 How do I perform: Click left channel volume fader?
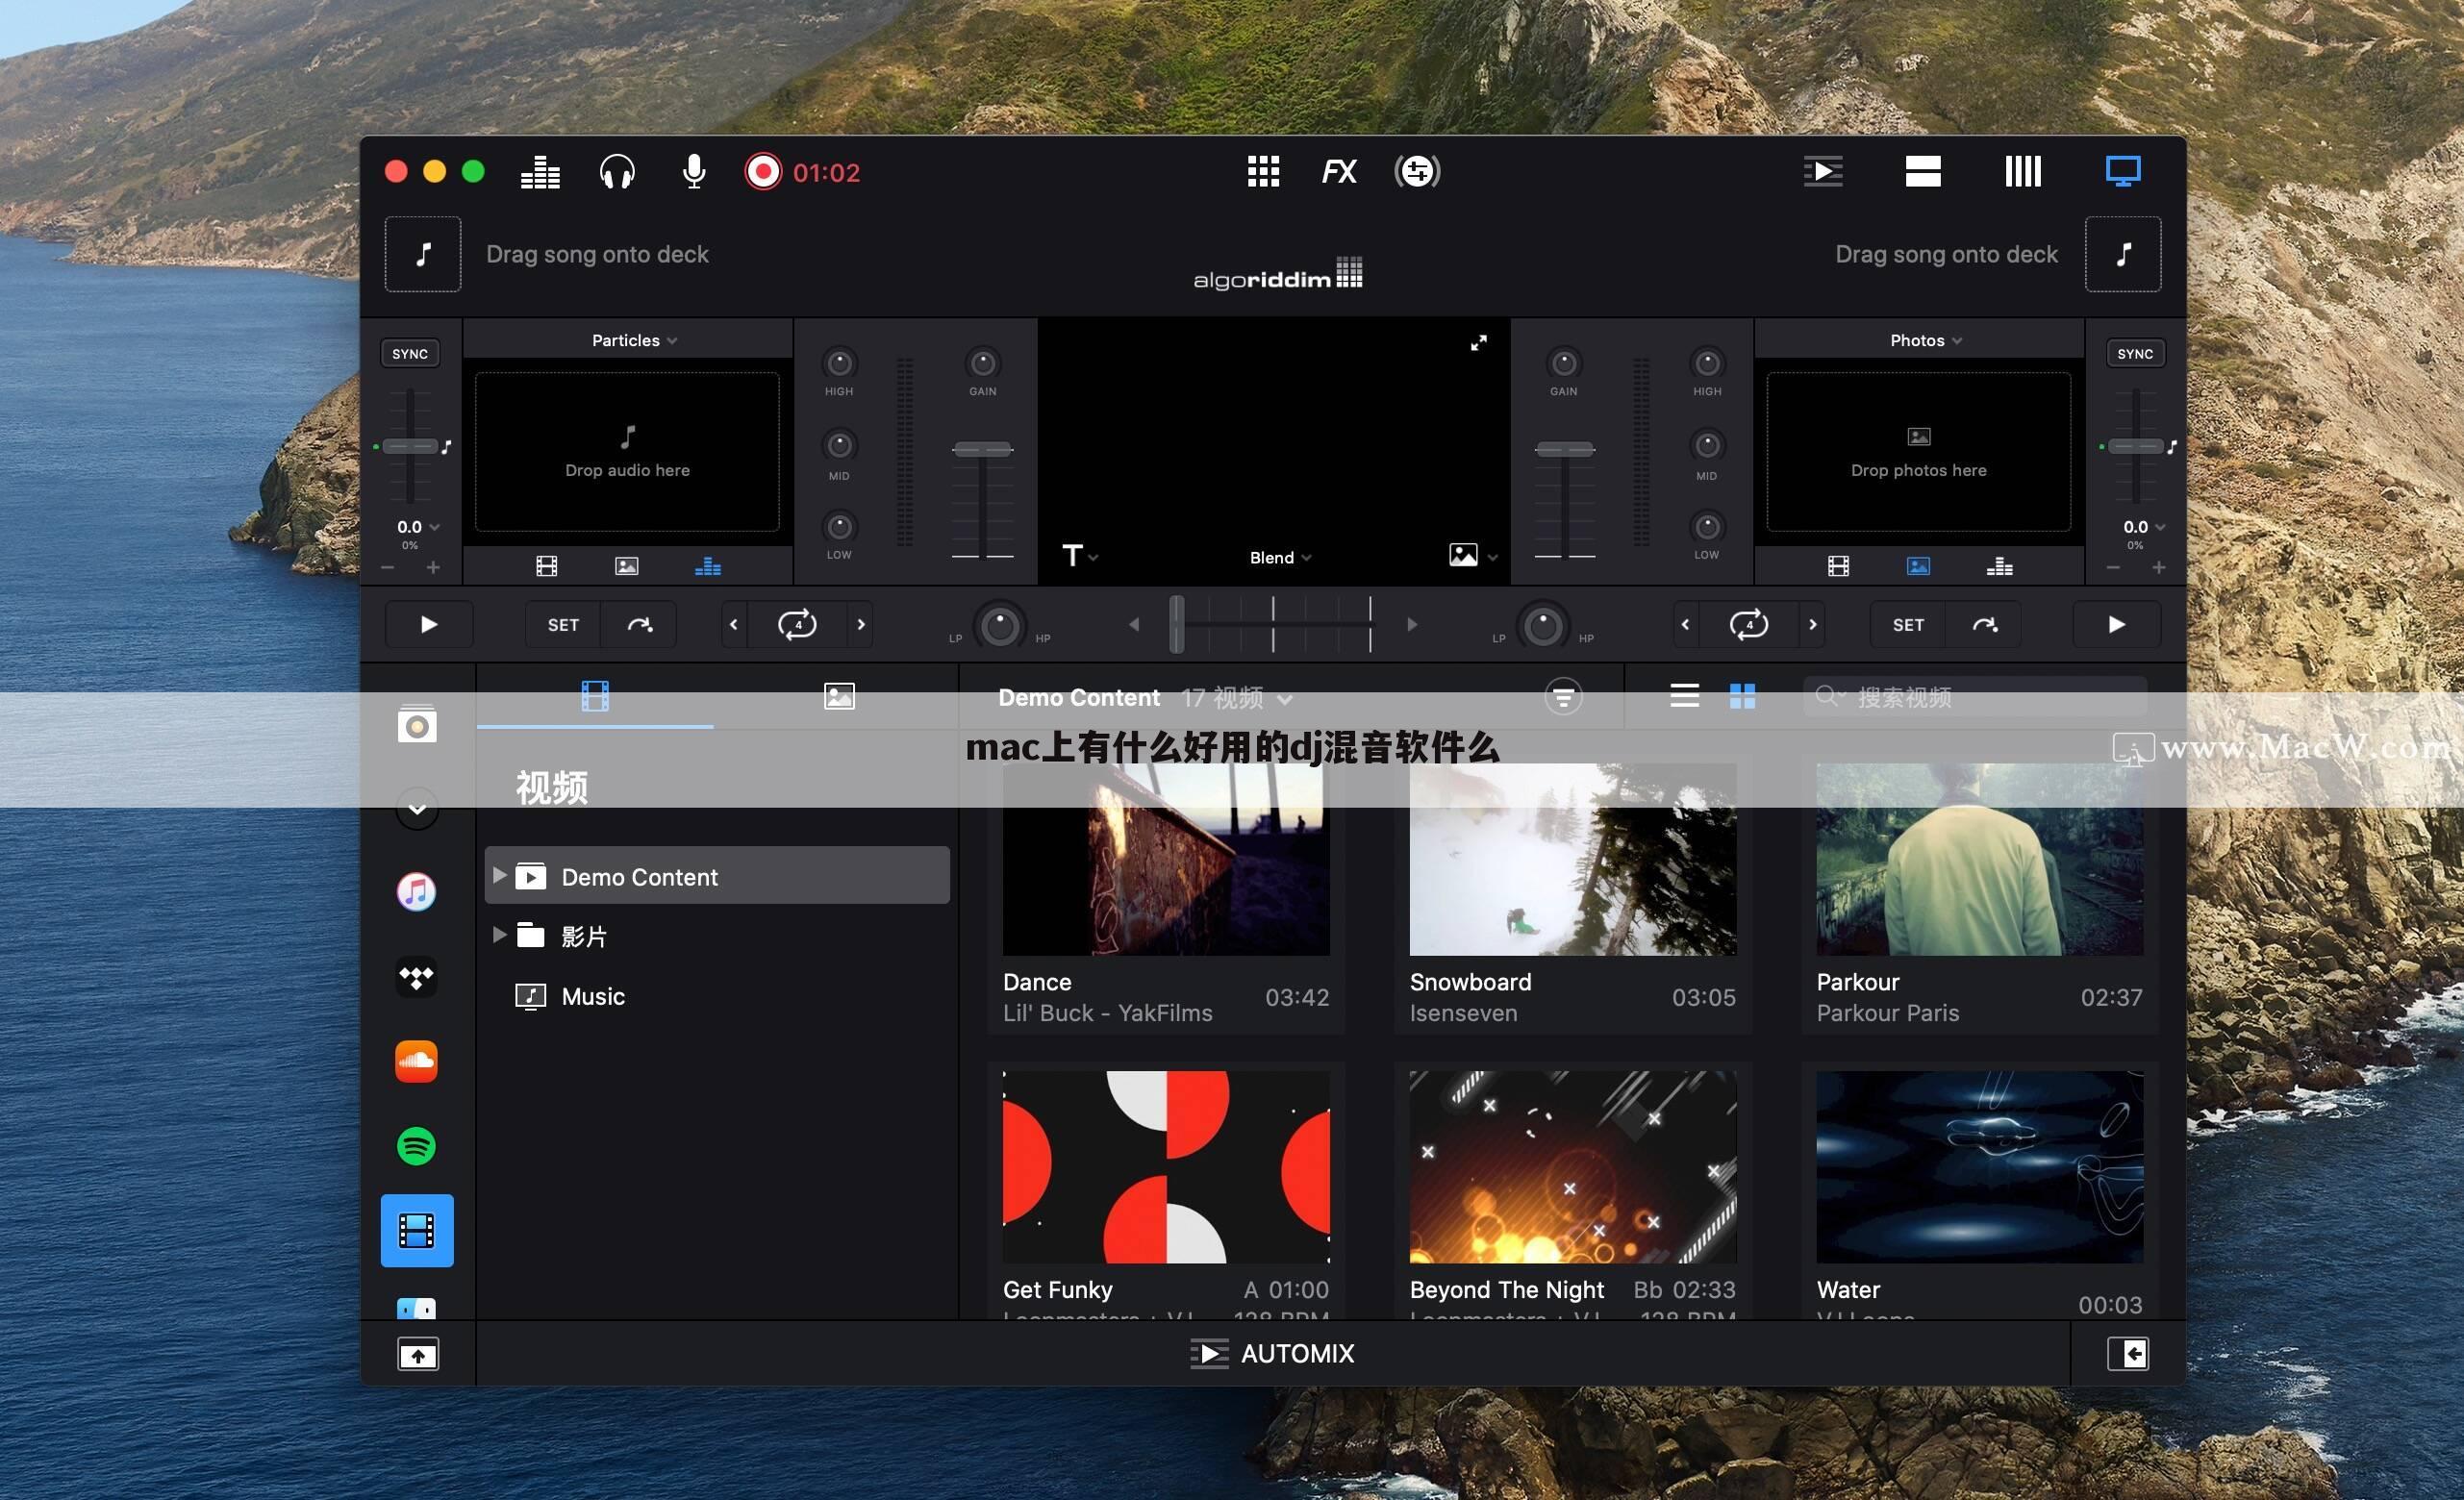(982, 449)
